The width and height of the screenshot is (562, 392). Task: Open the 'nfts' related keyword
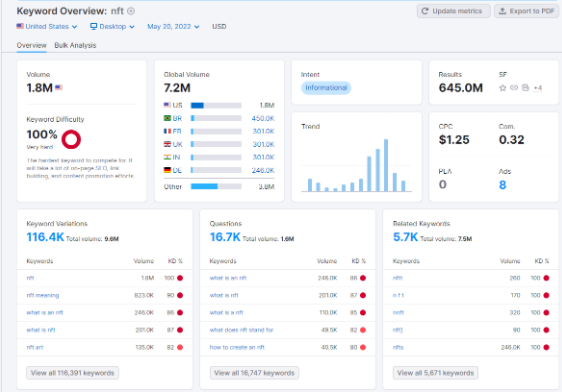click(398, 347)
